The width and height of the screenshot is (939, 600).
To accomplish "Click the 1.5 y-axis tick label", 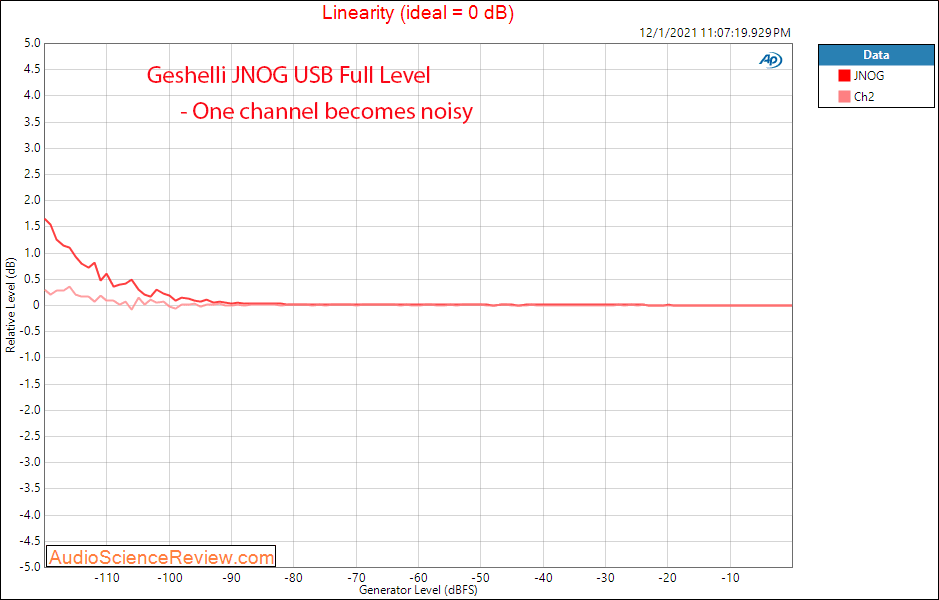I will click(x=33, y=226).
